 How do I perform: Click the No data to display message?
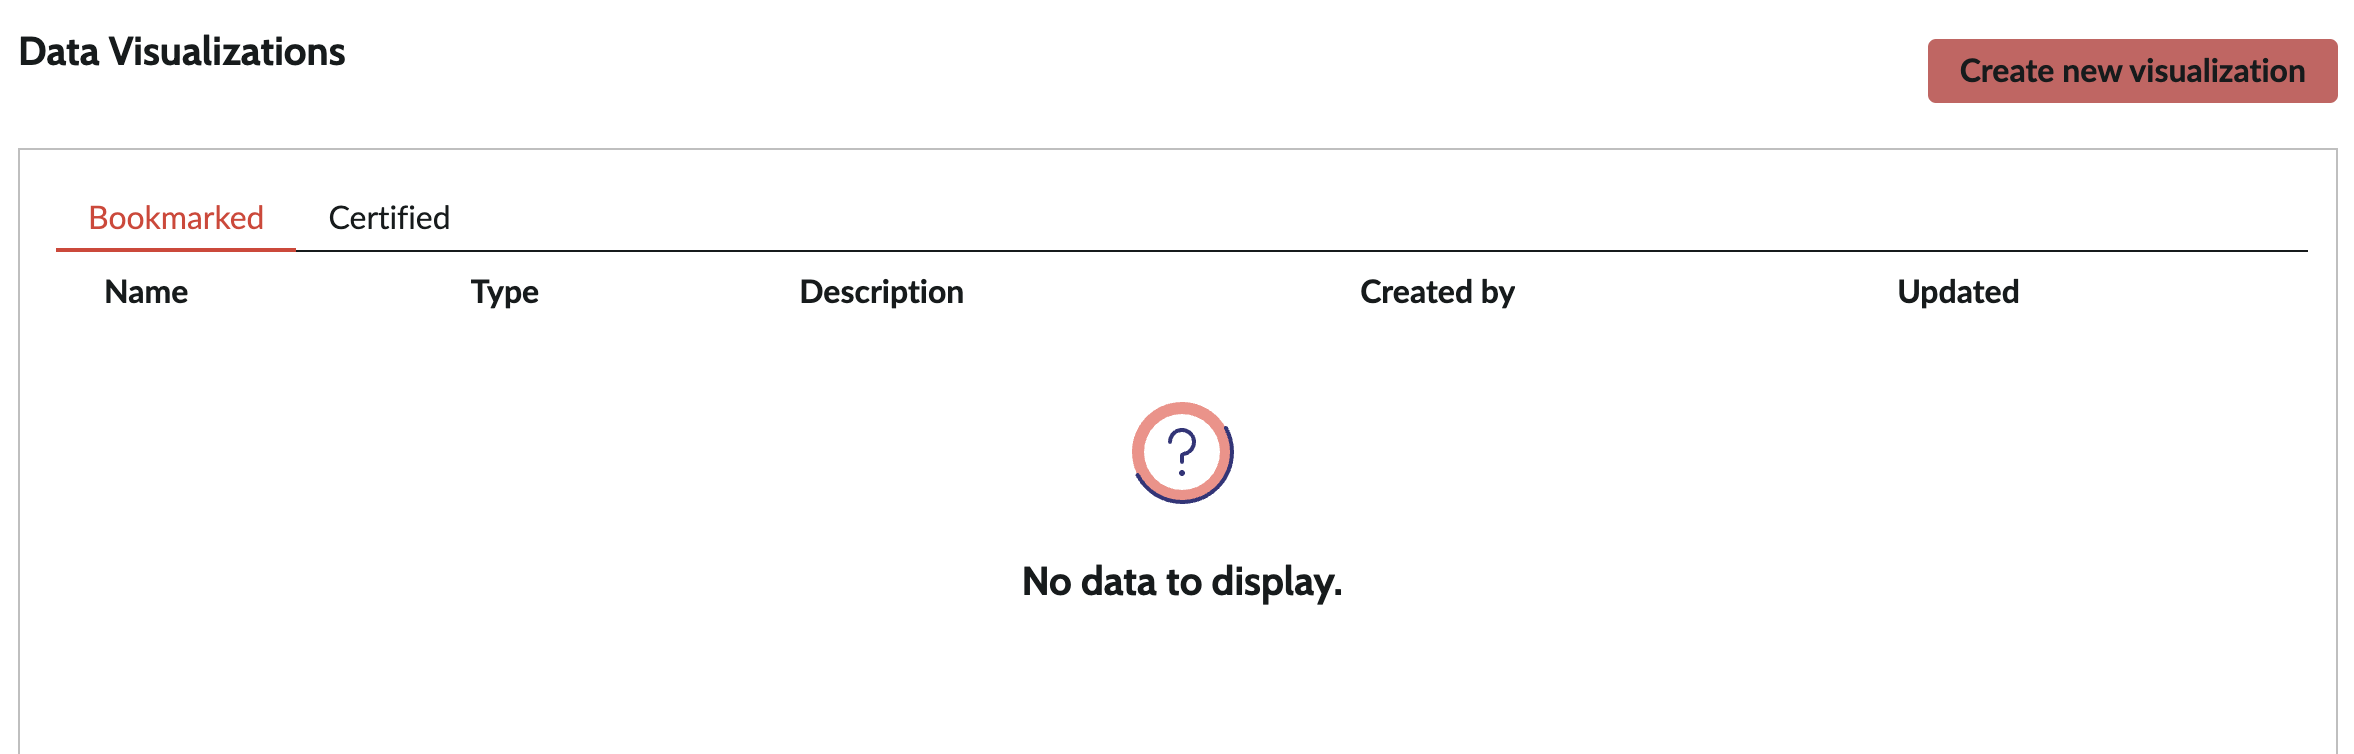click(1182, 580)
